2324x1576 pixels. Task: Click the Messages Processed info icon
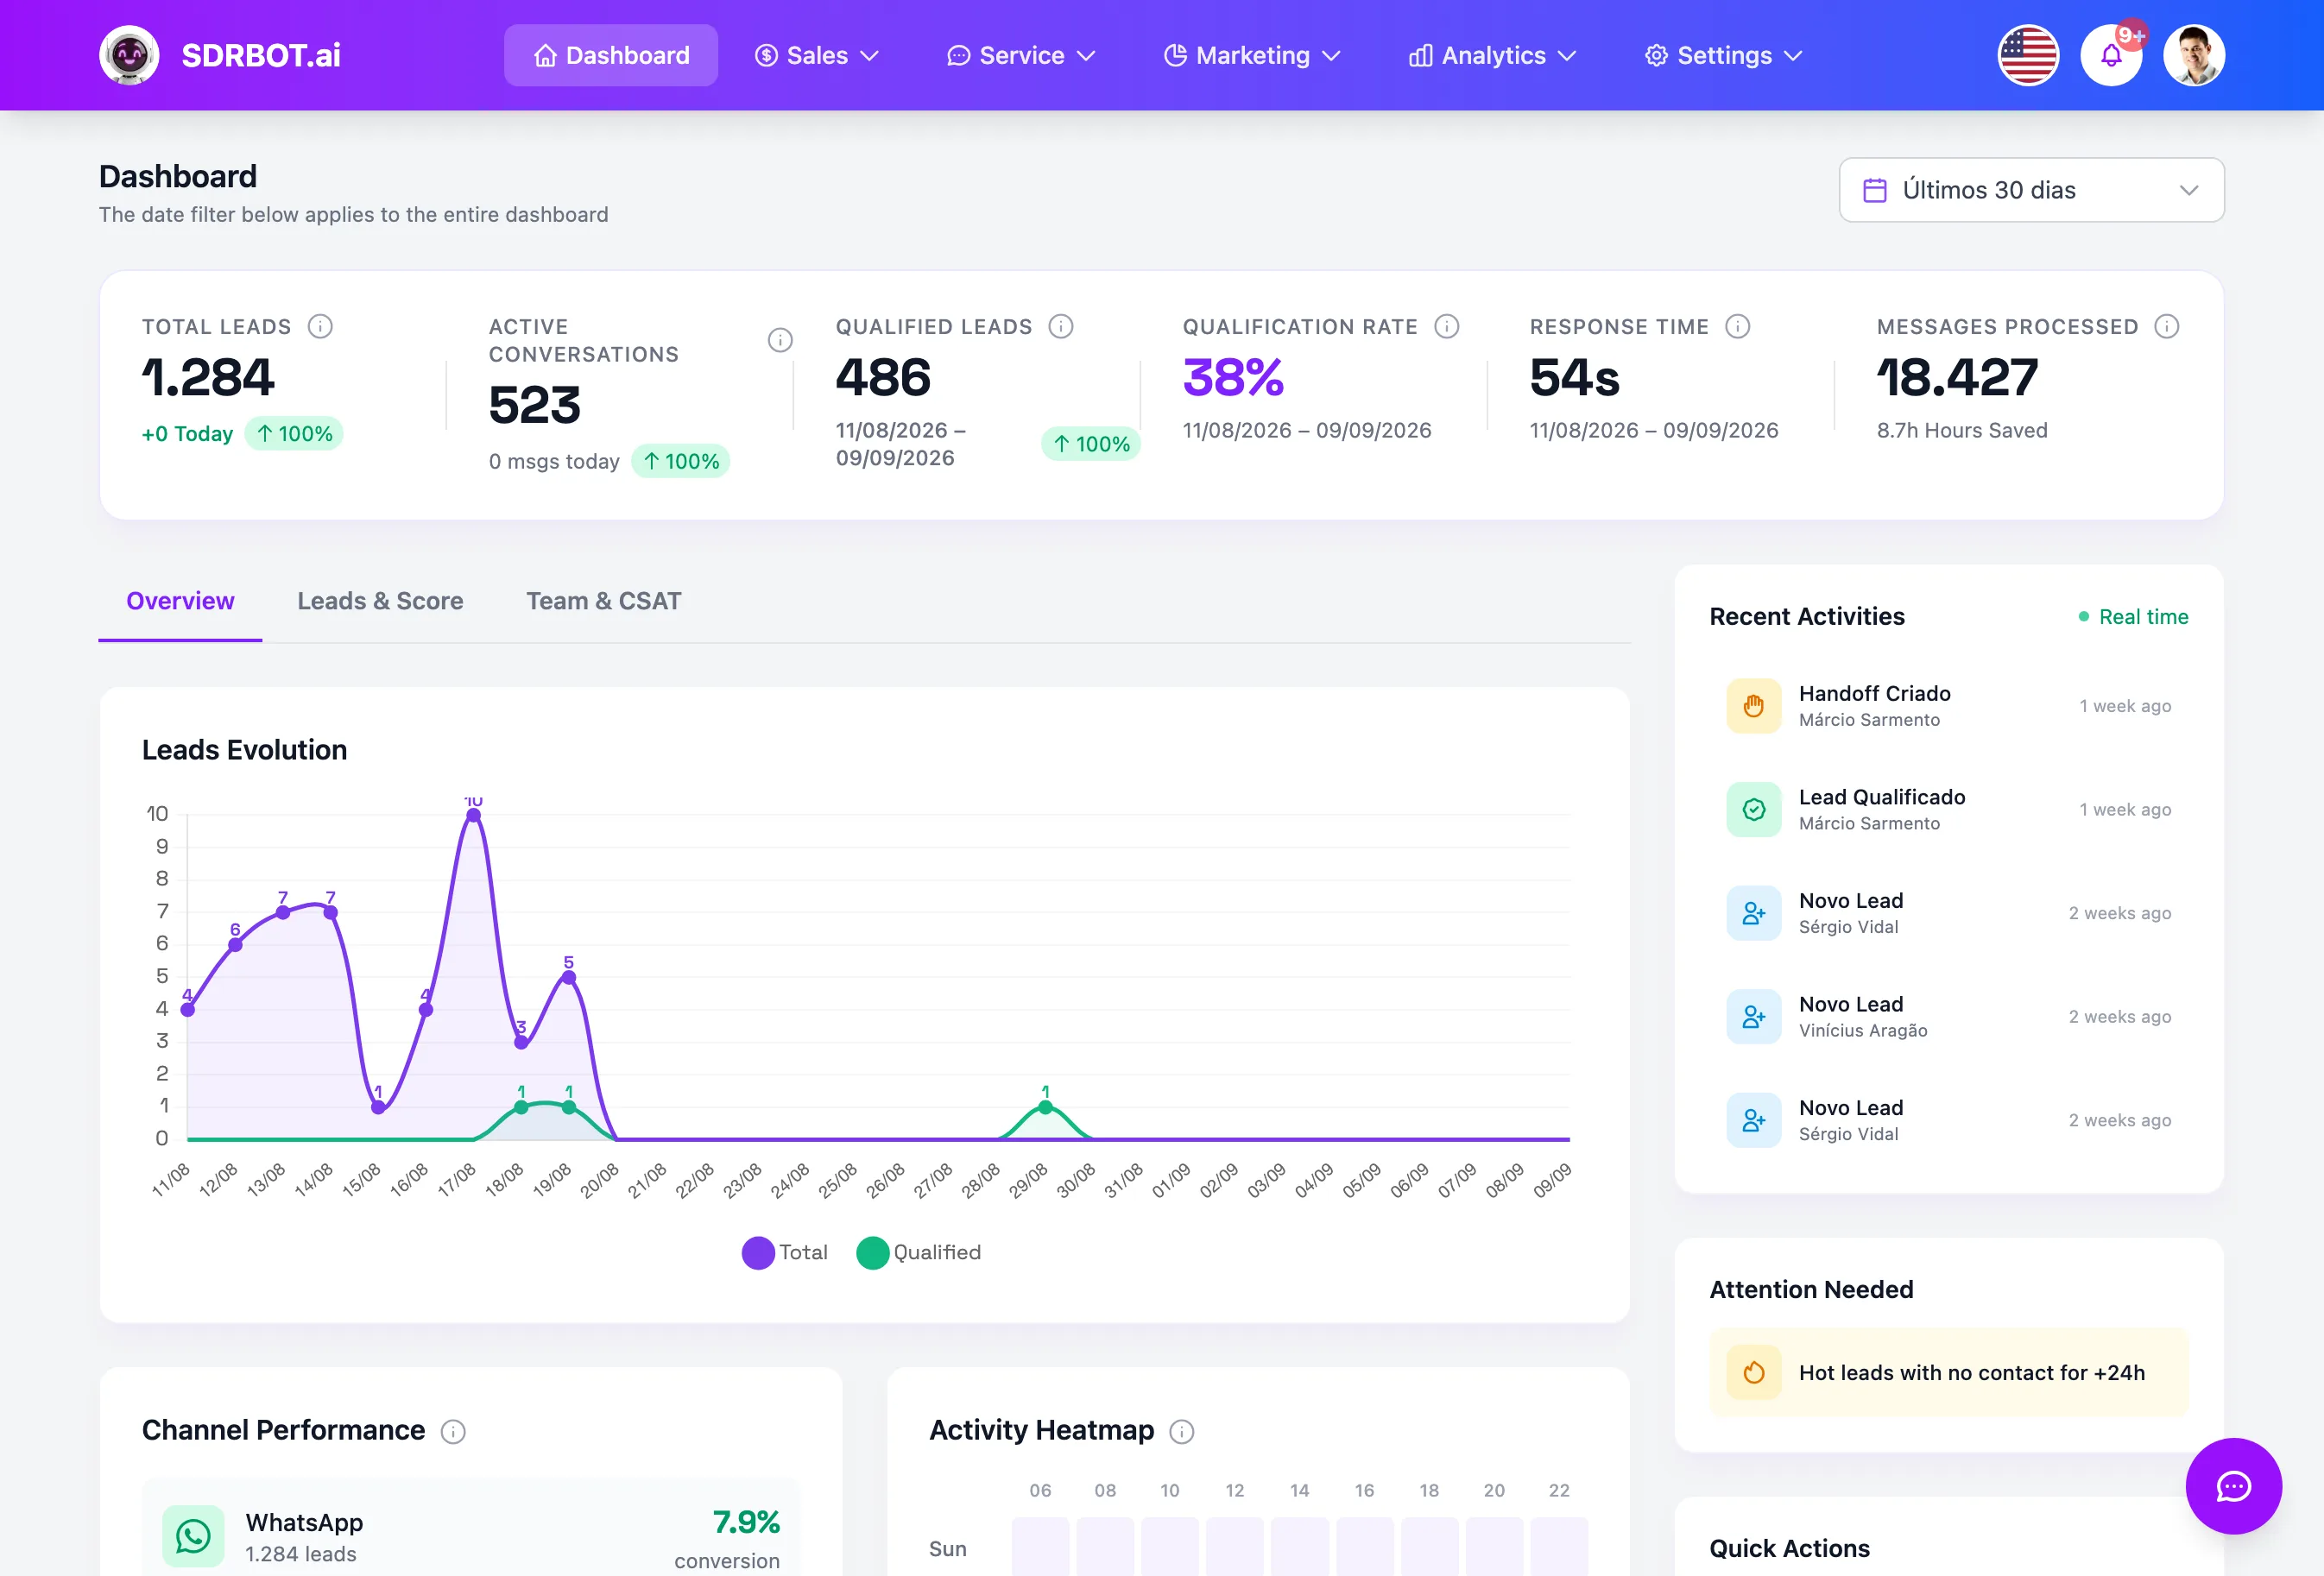pos(2167,326)
